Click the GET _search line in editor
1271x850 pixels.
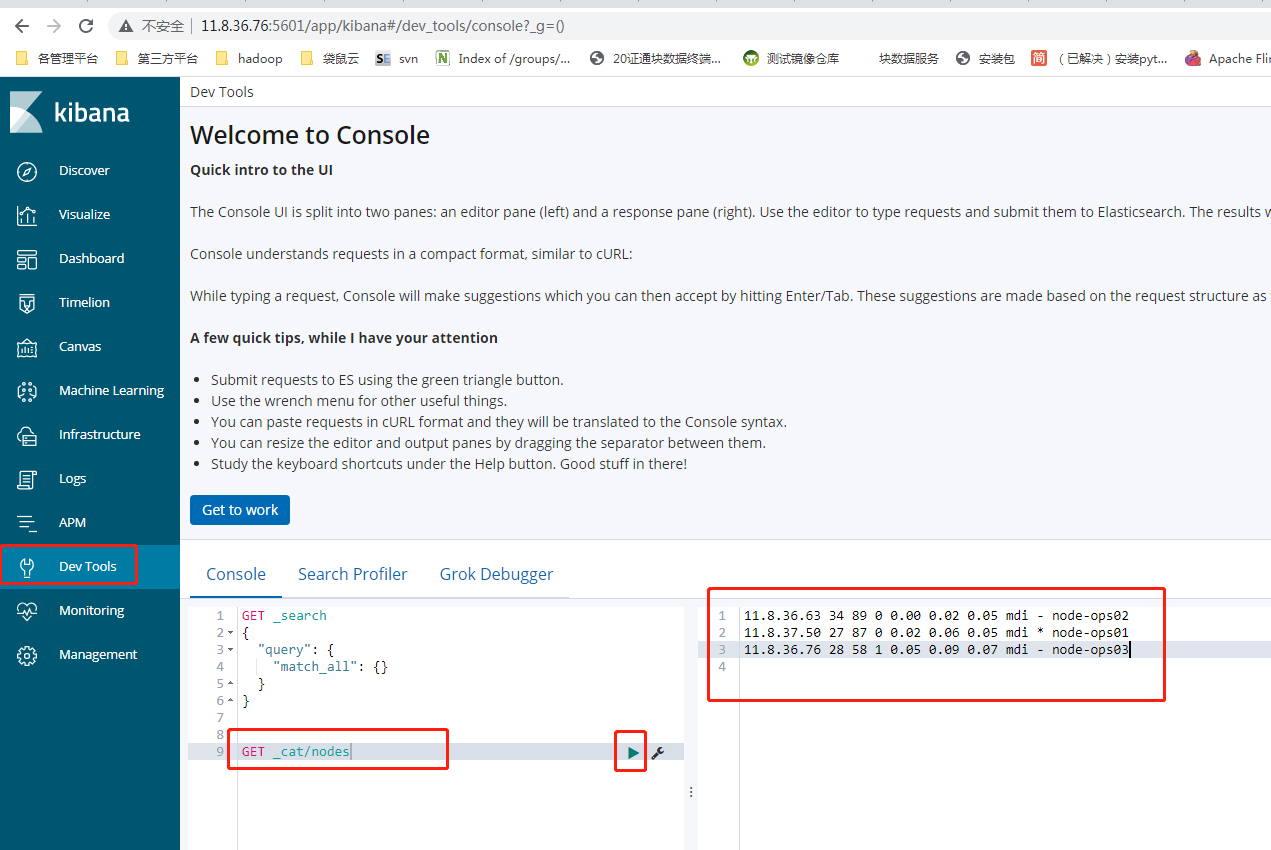tap(284, 616)
